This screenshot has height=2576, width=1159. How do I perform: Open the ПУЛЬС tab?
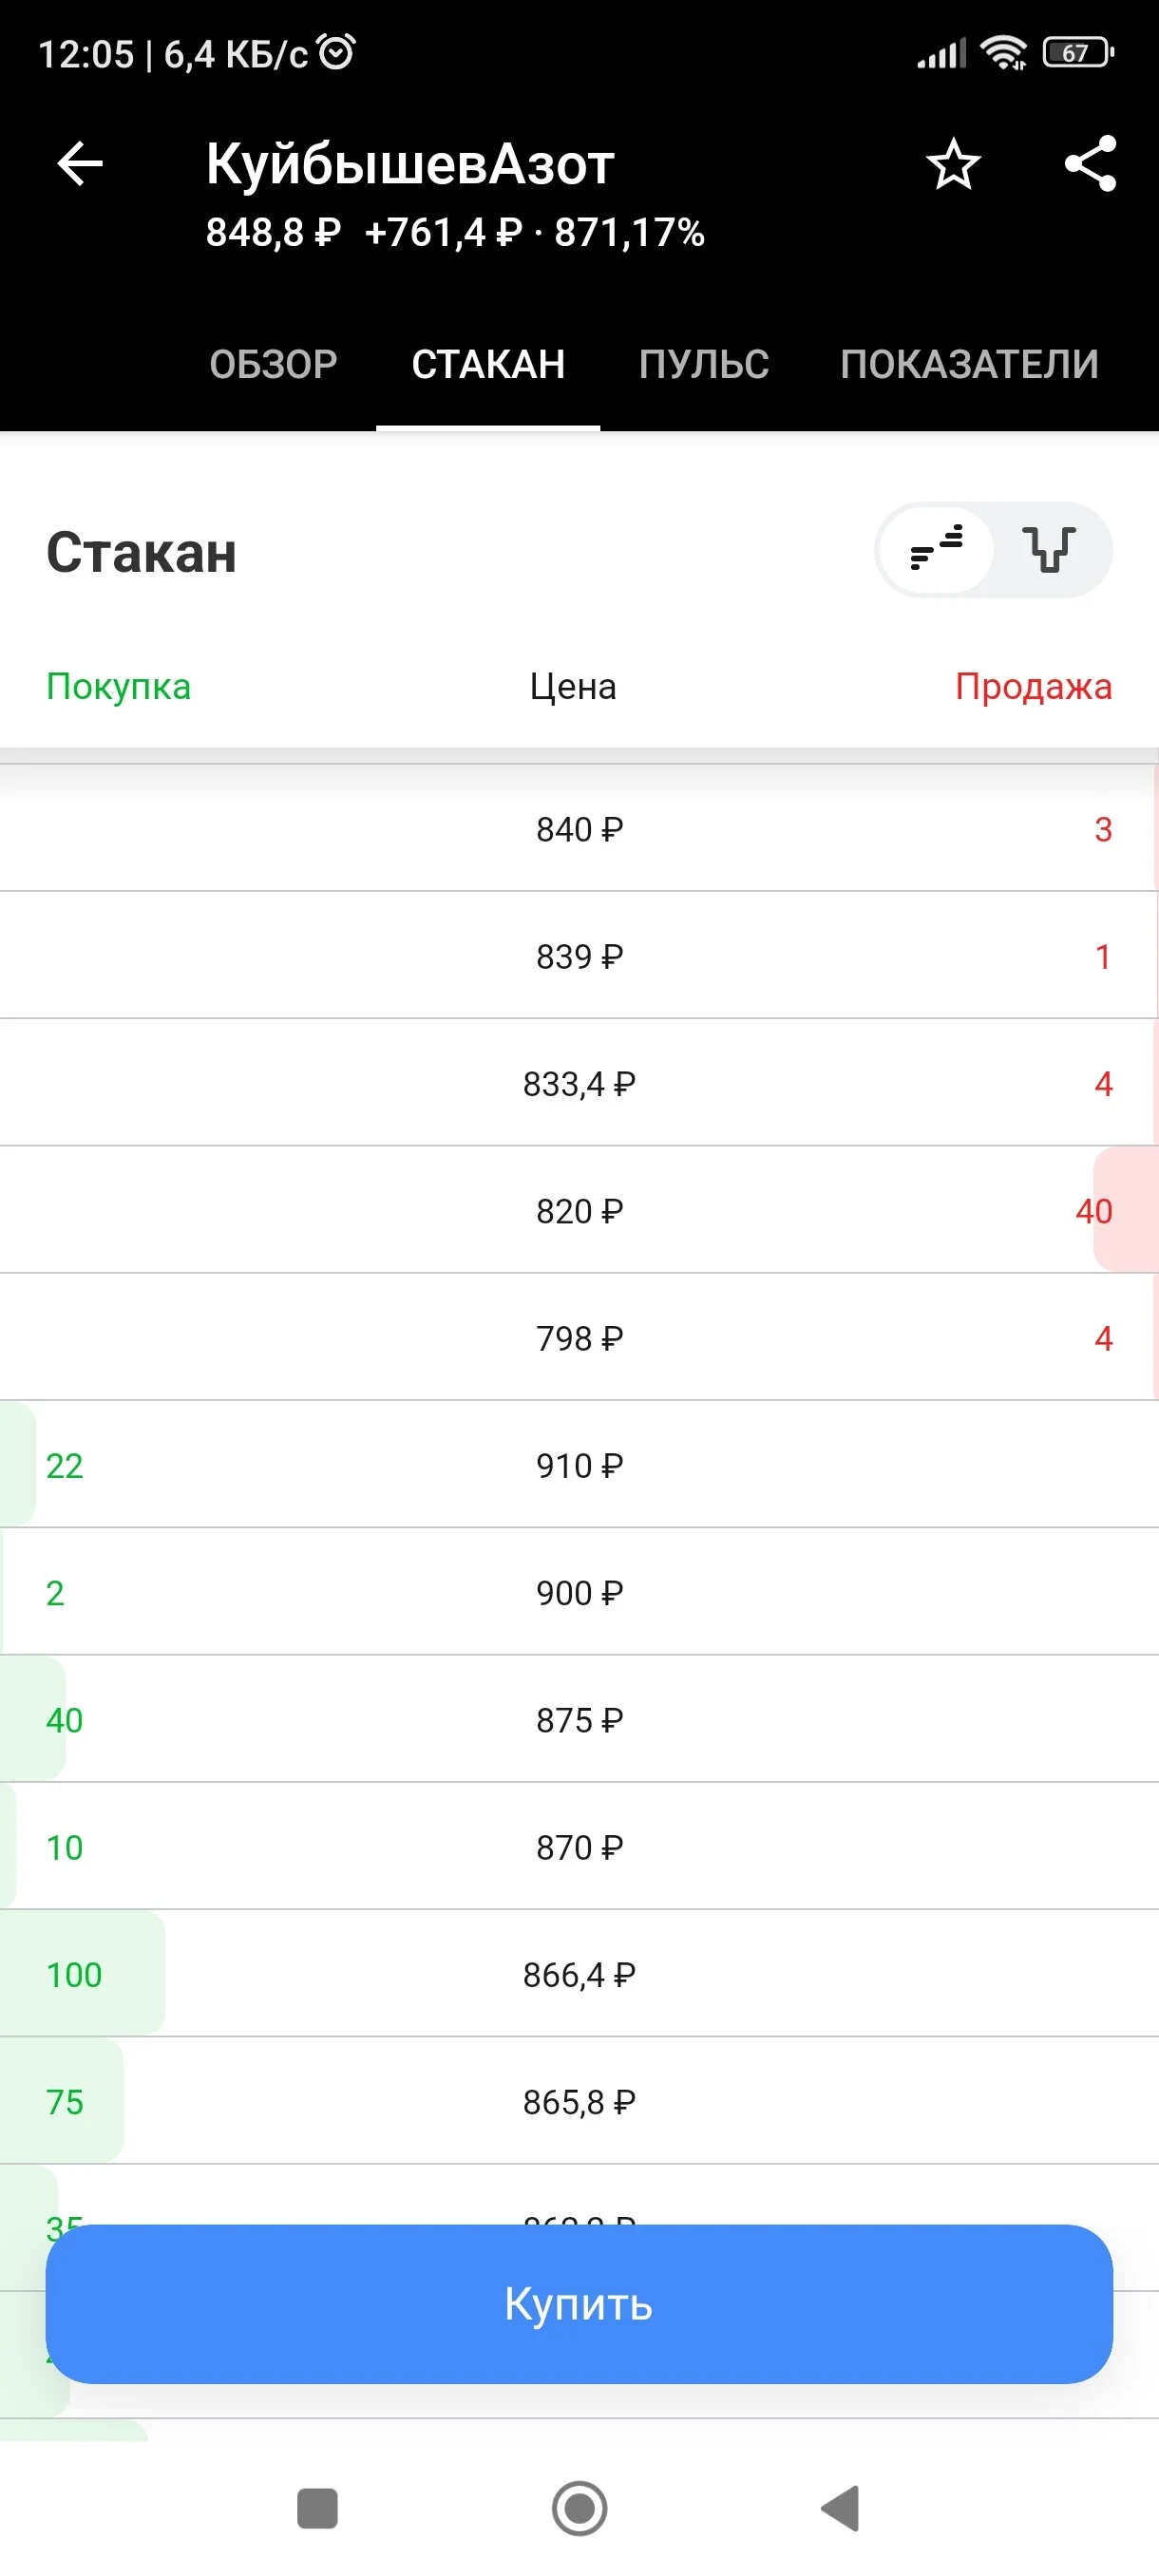tap(704, 364)
